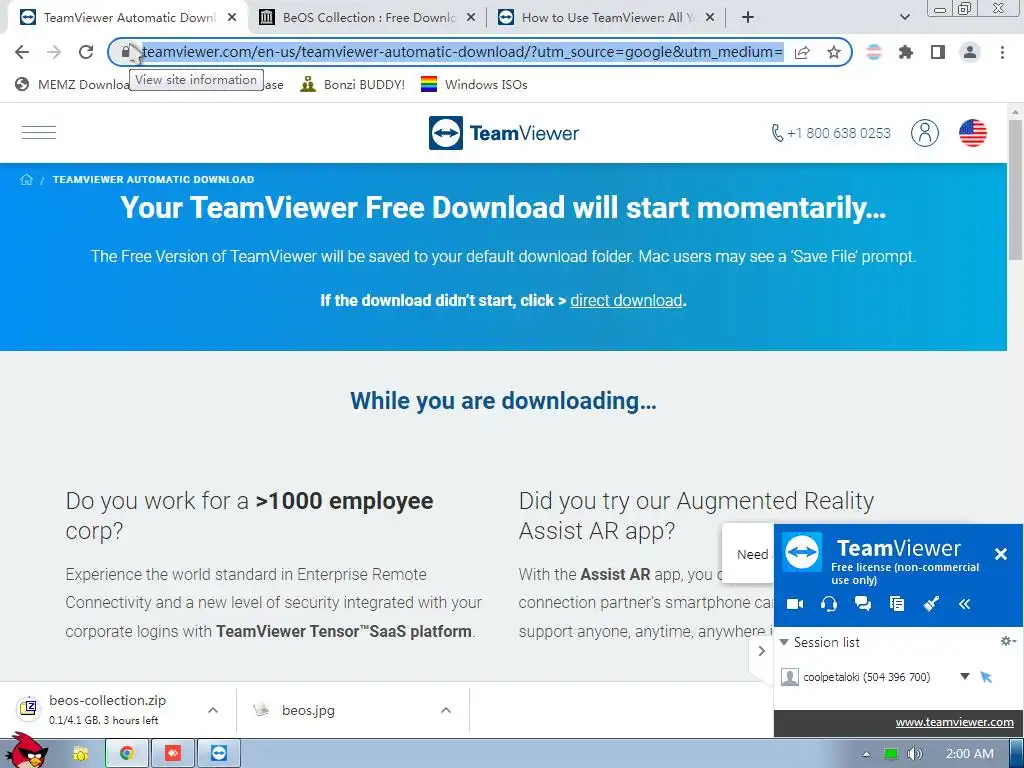Close the BeOS Collection tab

(472, 18)
